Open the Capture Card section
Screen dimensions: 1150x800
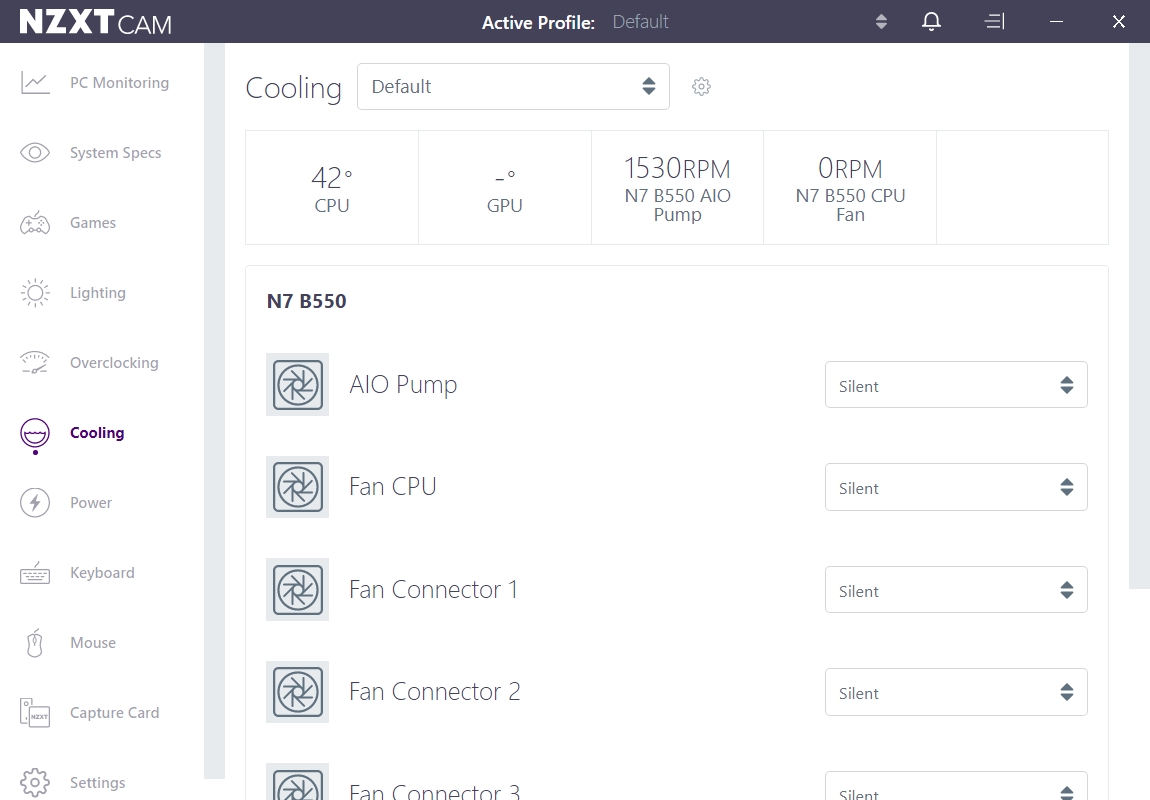pos(114,713)
